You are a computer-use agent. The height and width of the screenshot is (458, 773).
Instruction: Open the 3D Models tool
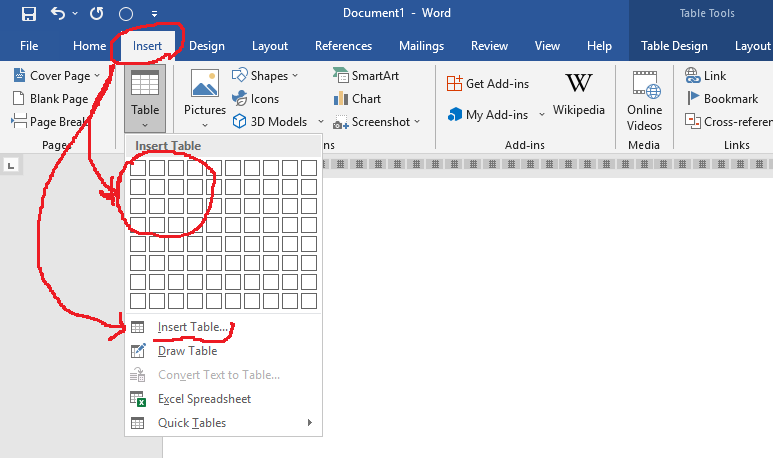pyautogui.click(x=270, y=122)
